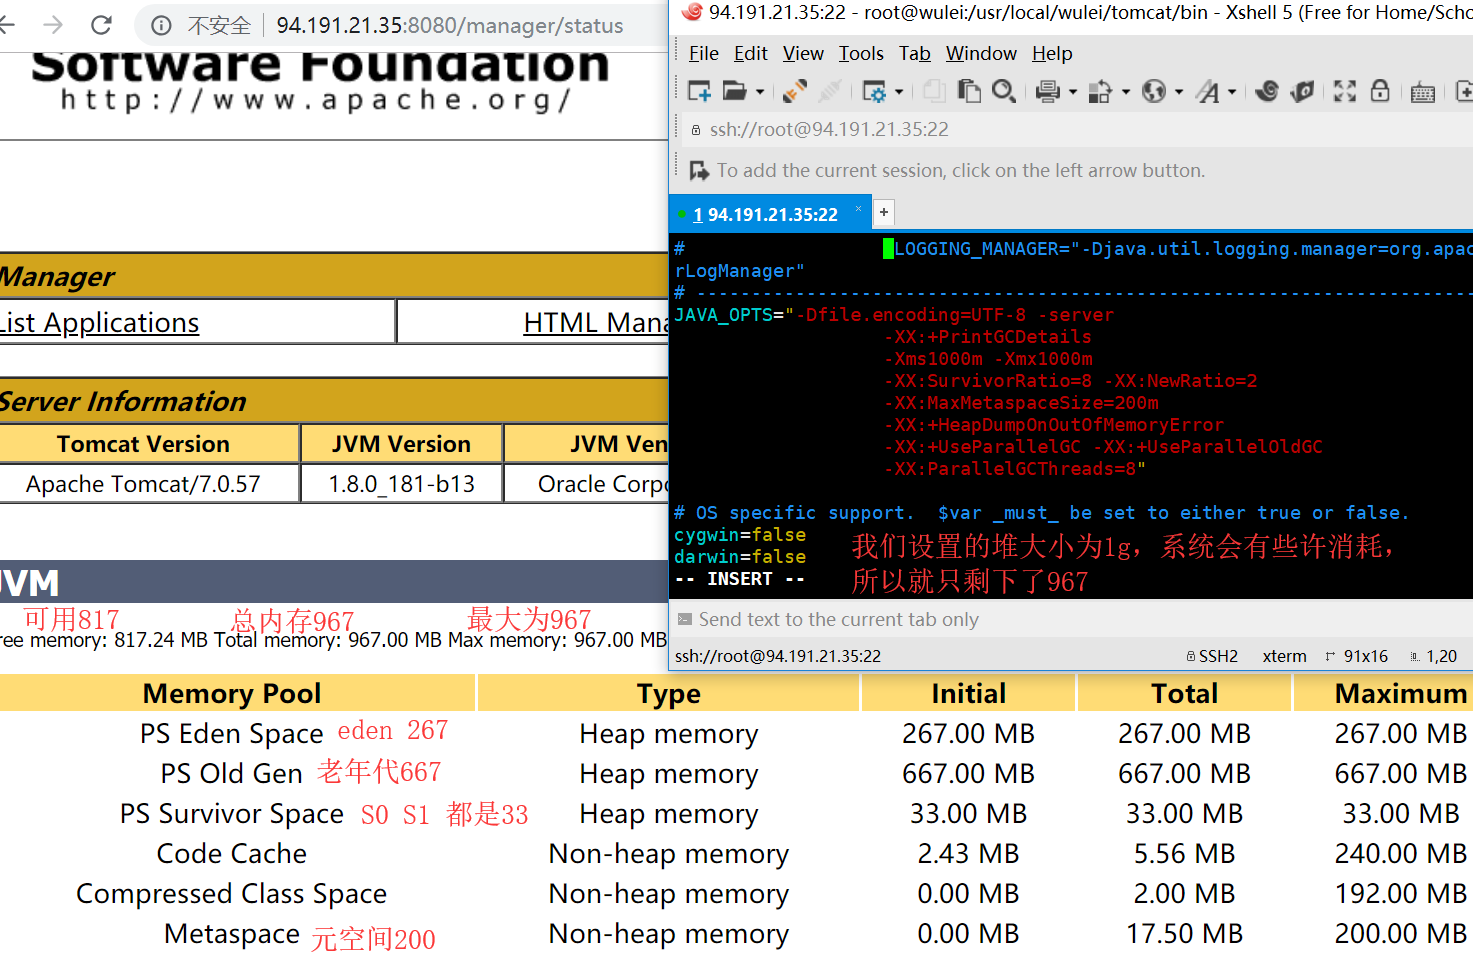Click the Paste clipboard icon in Xshell toolbar

click(x=969, y=92)
